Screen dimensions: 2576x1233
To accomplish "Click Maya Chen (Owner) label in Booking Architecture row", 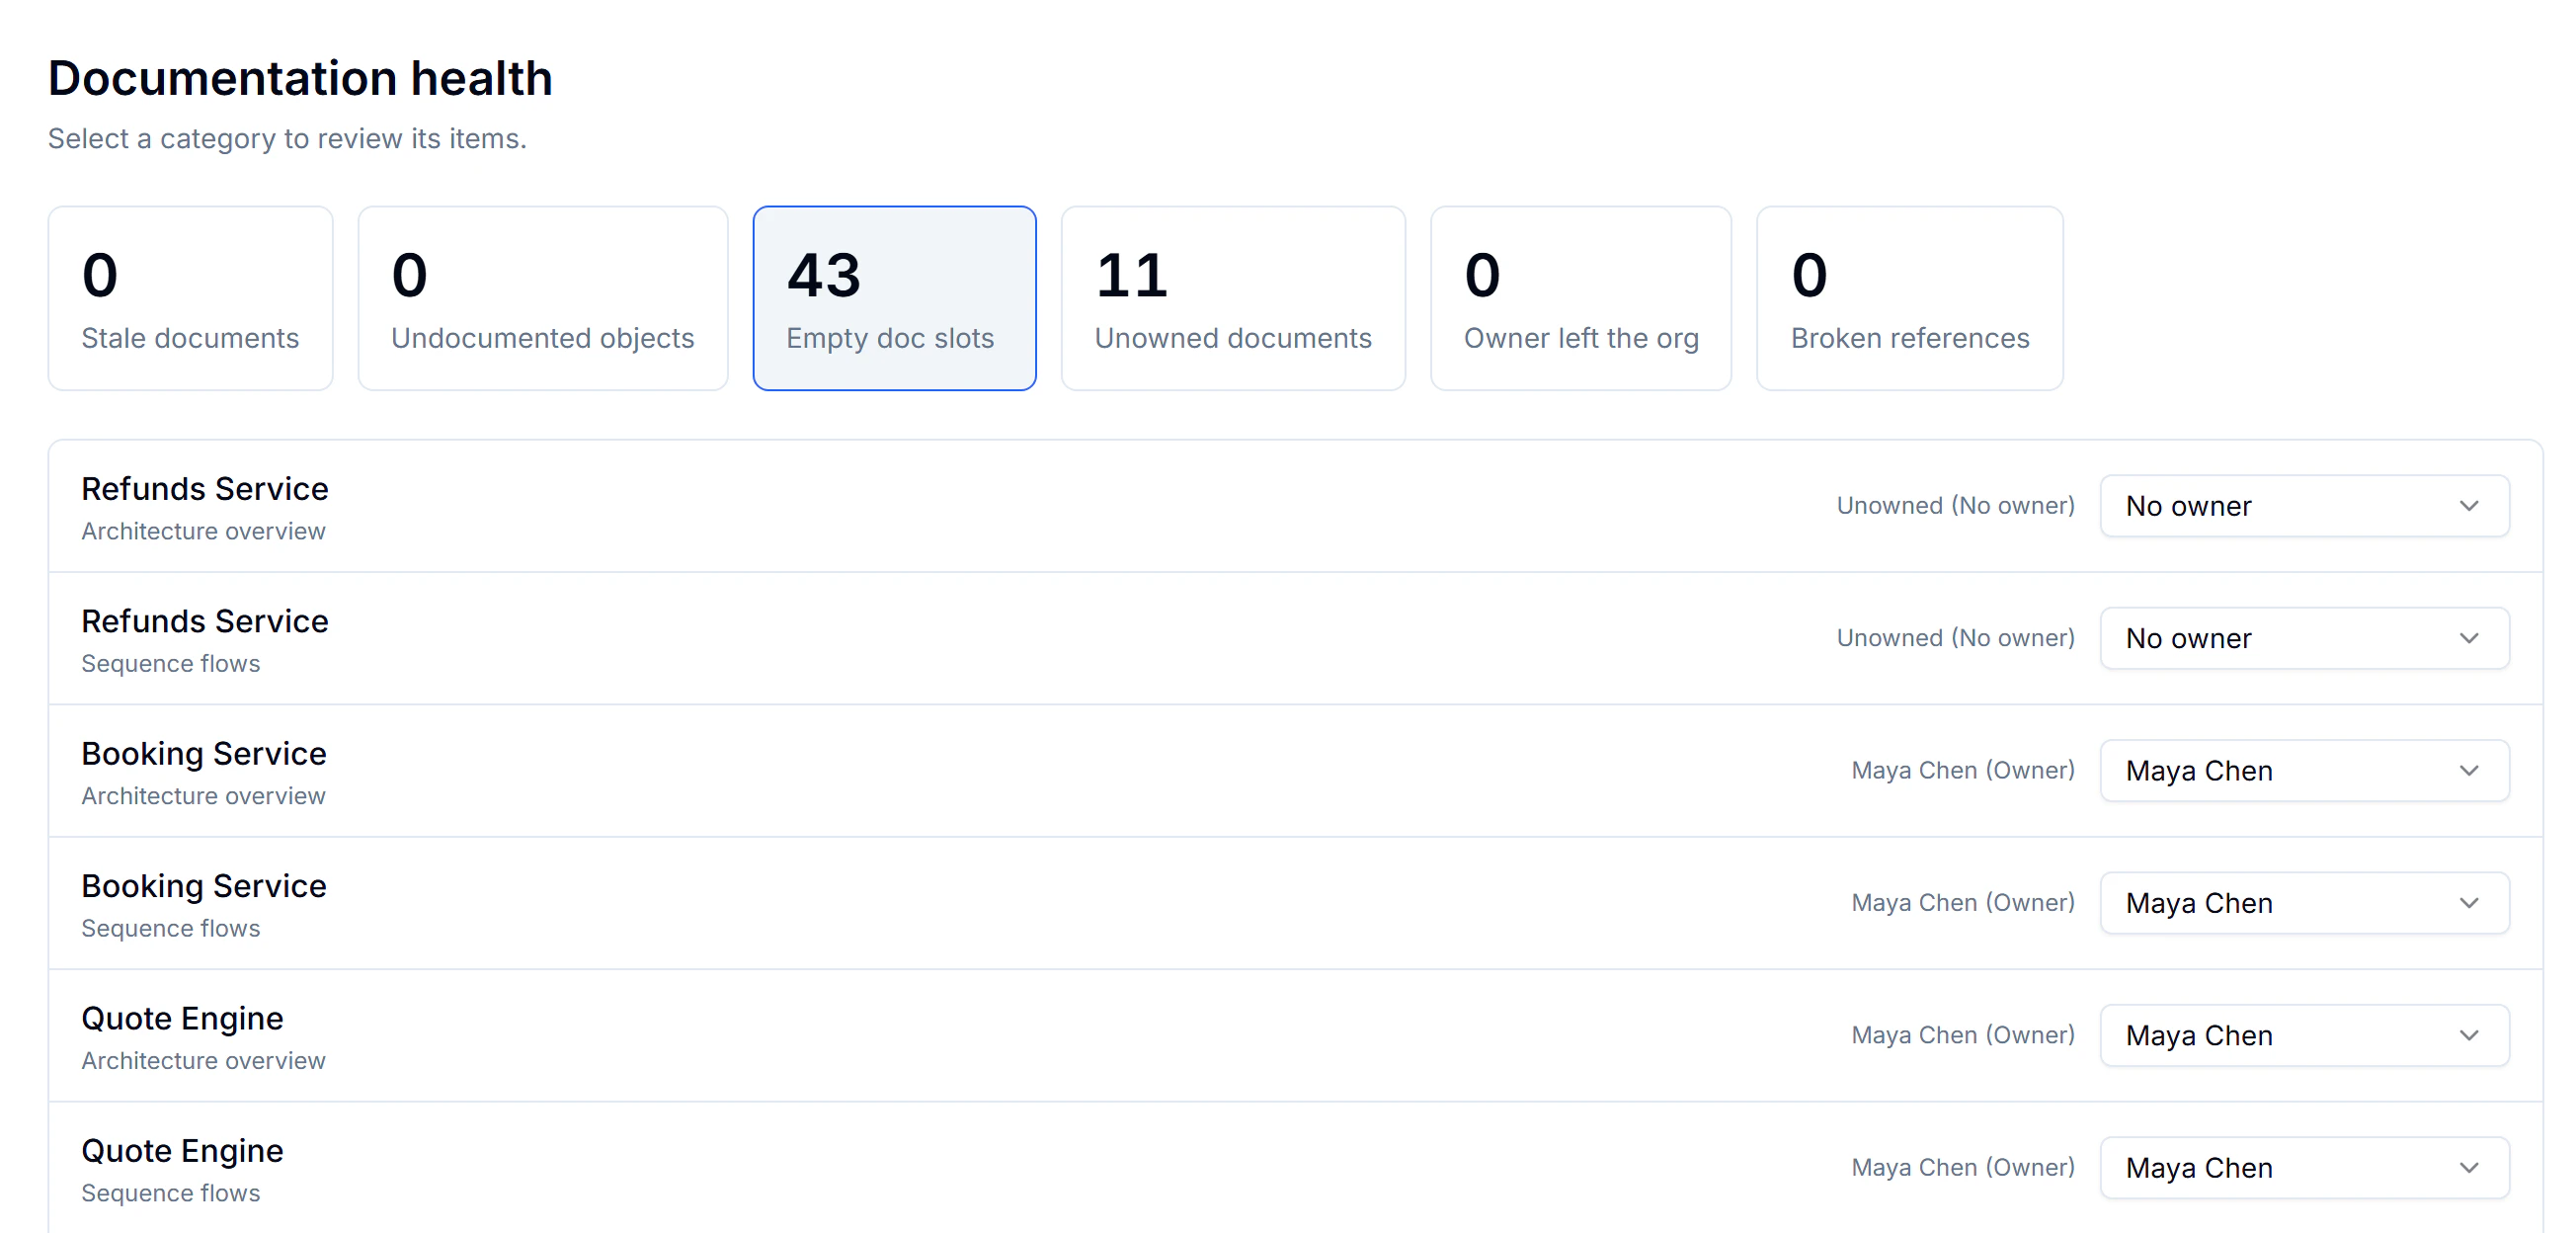I will click(x=1962, y=770).
